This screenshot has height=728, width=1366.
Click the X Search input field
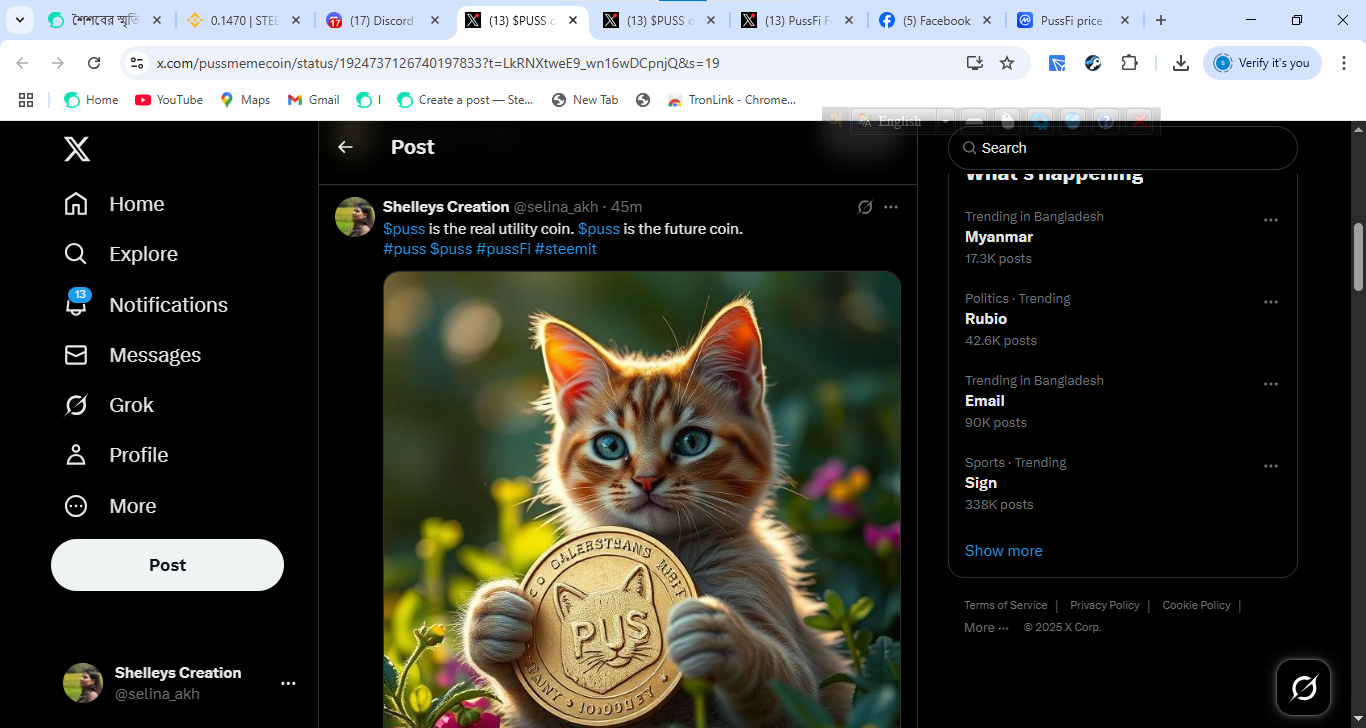1122,148
